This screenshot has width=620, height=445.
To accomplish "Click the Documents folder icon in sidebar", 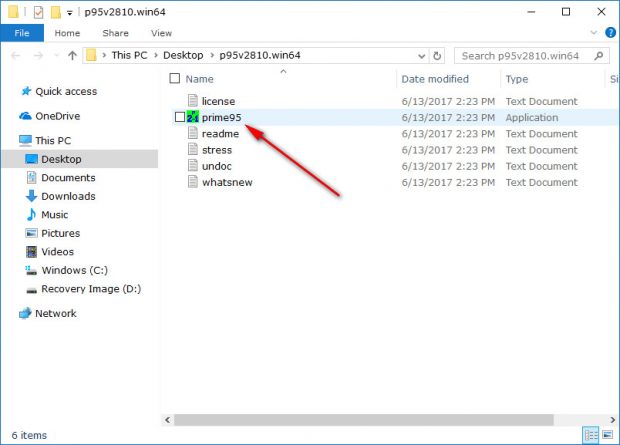I will click(31, 178).
